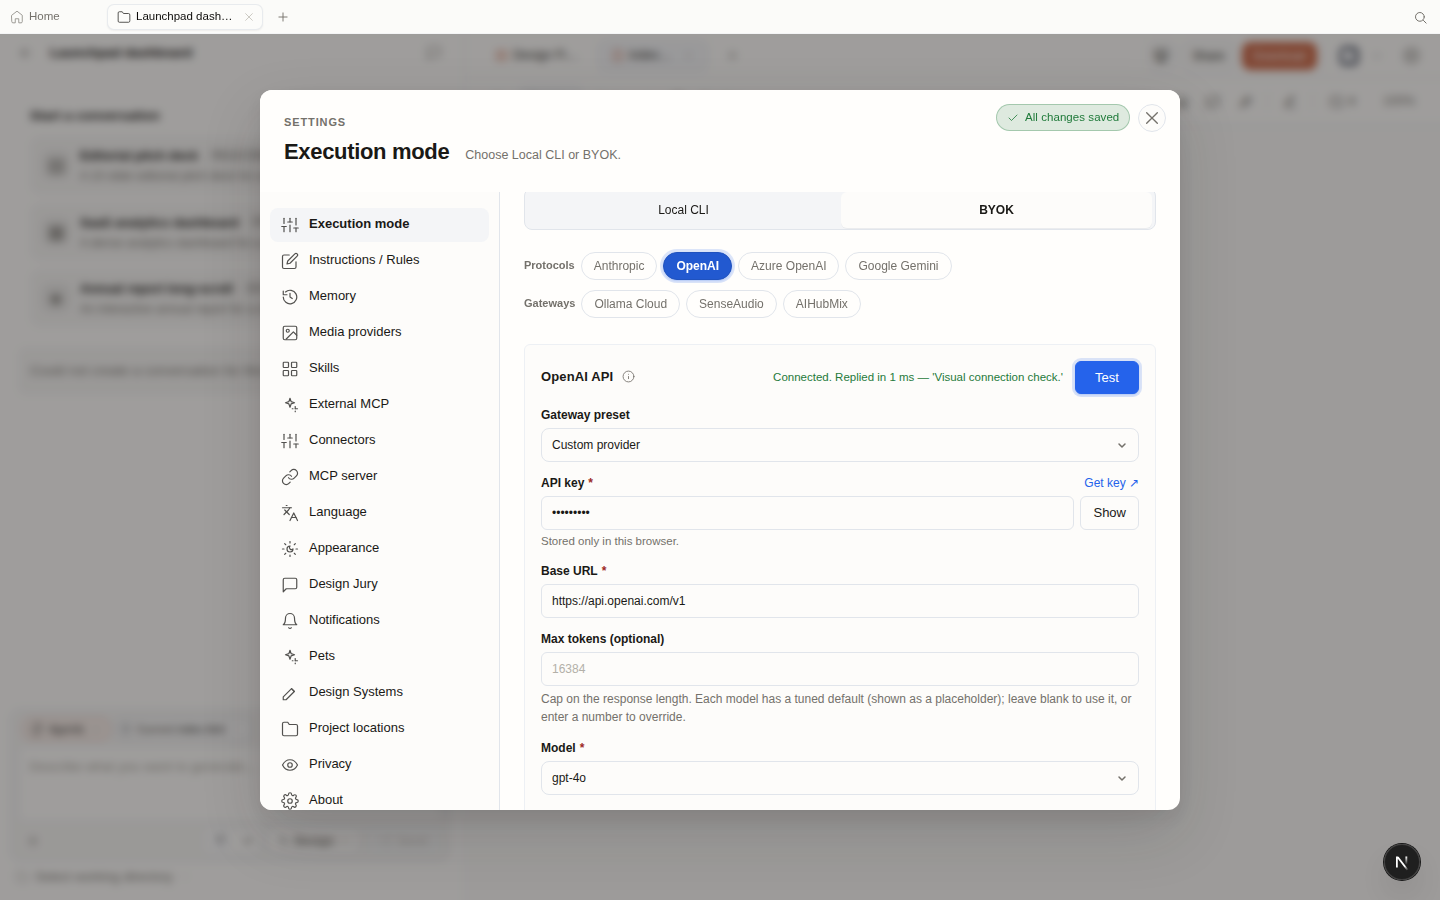Open the Privacy settings section
This screenshot has width=1440, height=900.
click(x=380, y=765)
